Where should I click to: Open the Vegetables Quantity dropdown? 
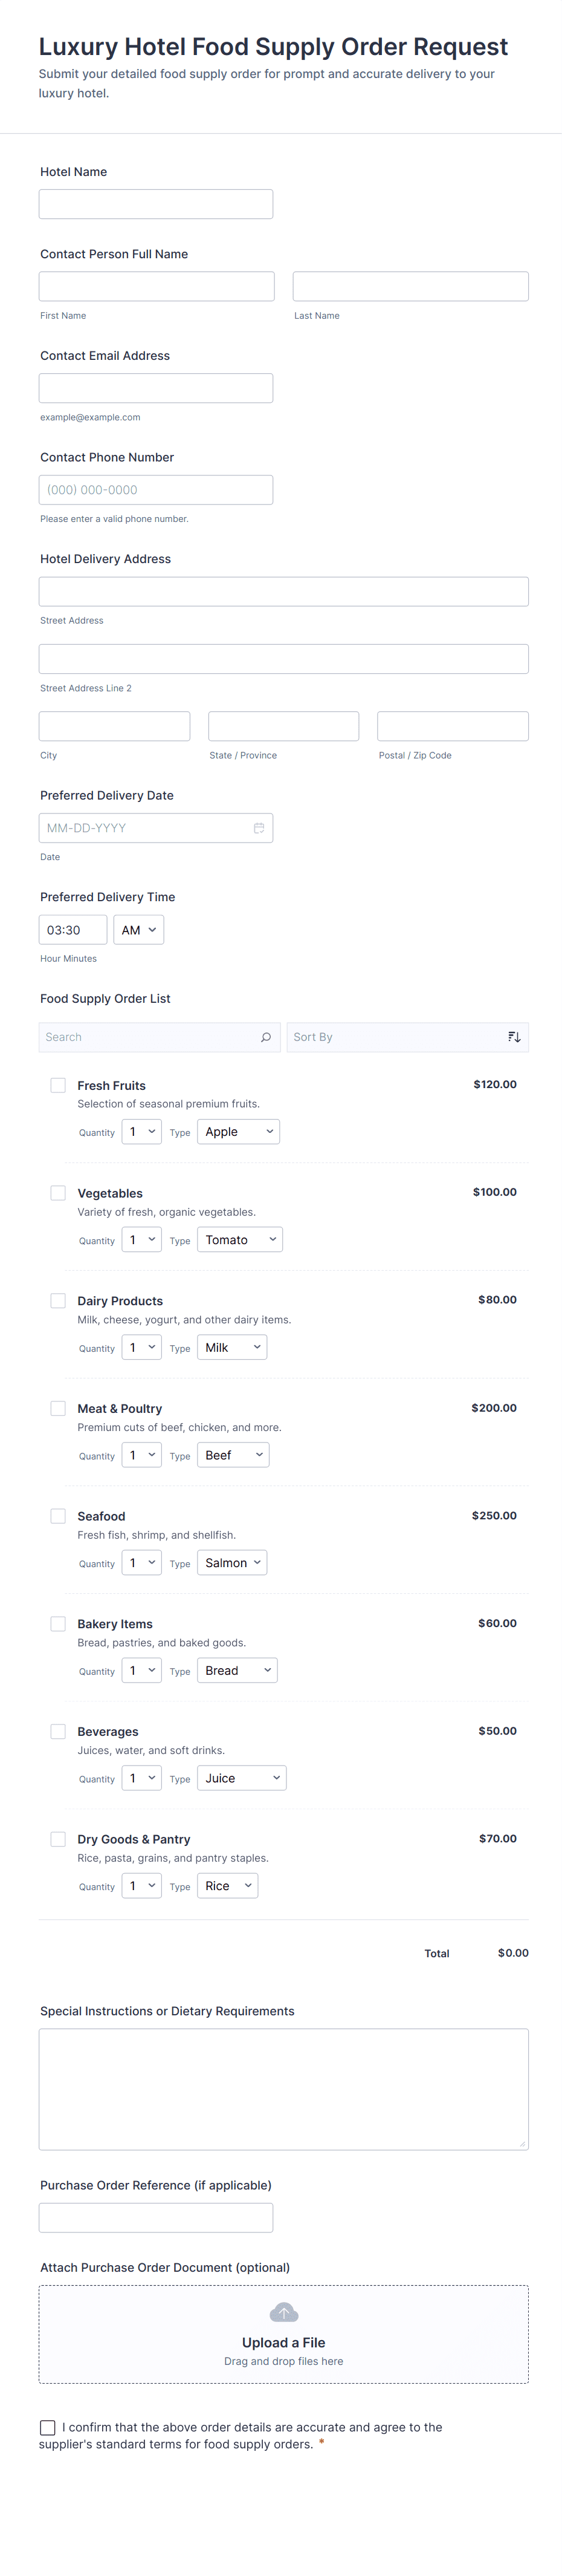(x=141, y=1240)
